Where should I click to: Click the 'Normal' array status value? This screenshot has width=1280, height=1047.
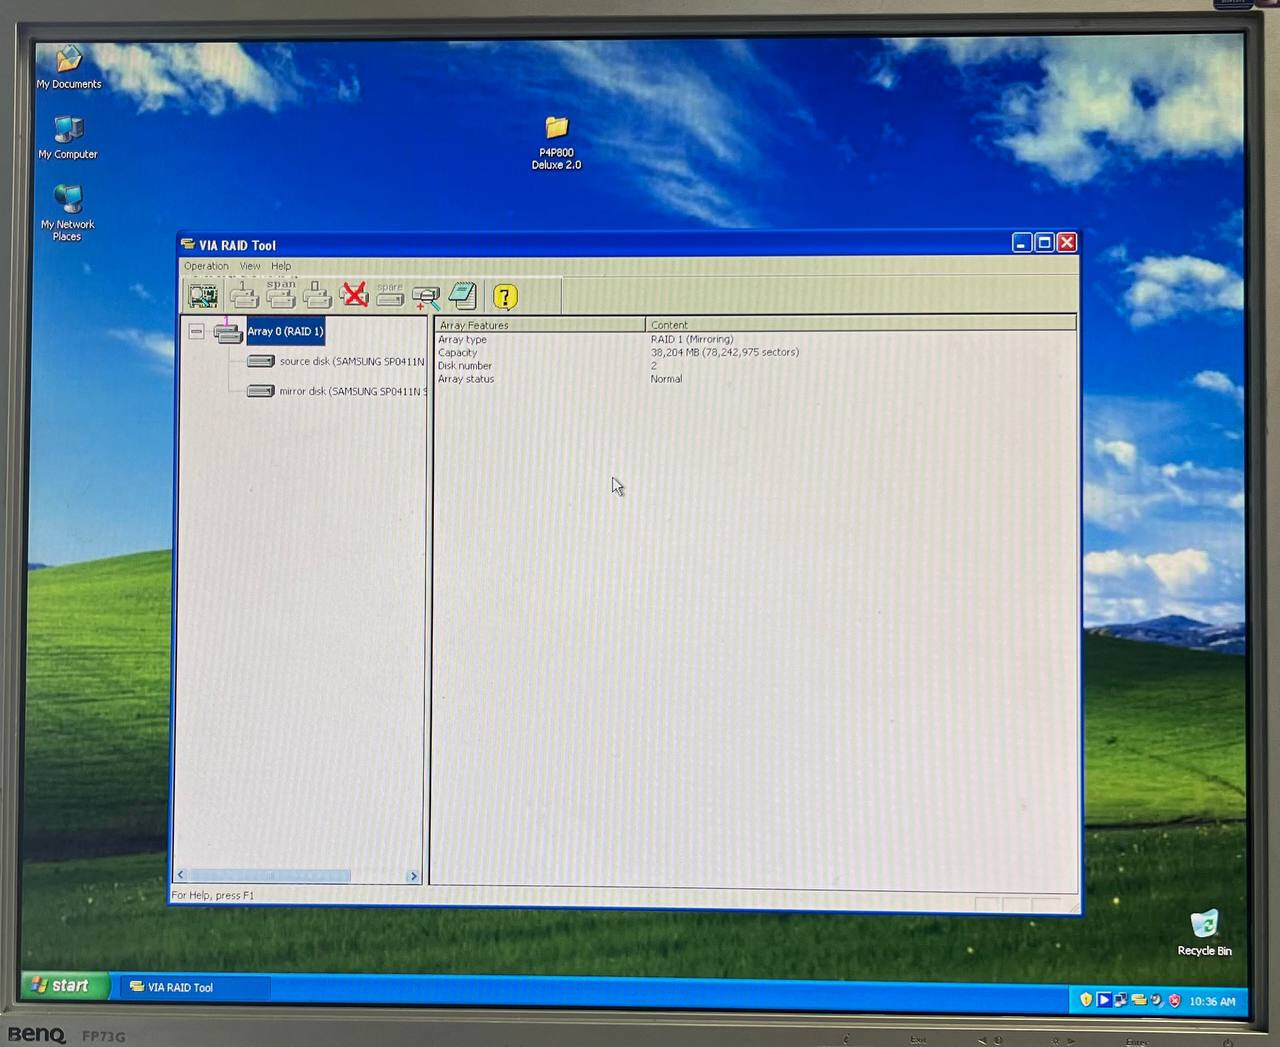click(666, 379)
